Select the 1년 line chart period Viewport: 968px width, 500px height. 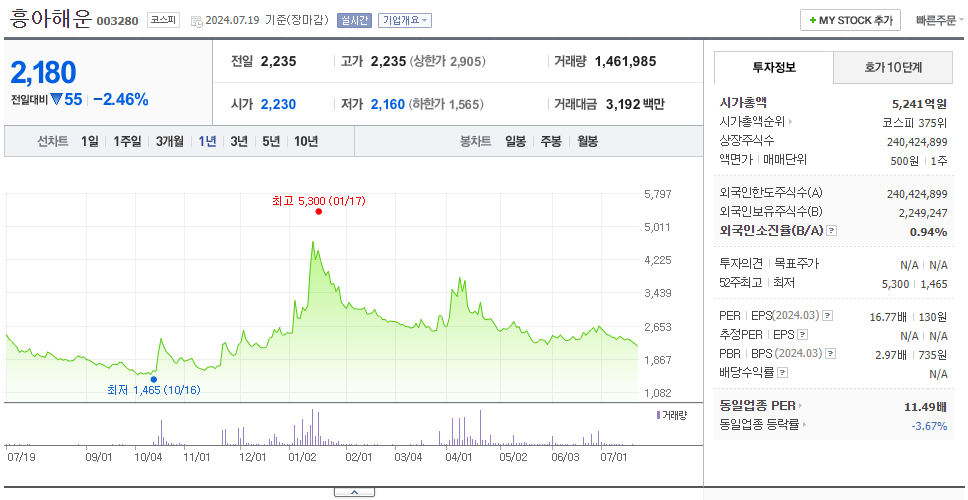point(207,141)
